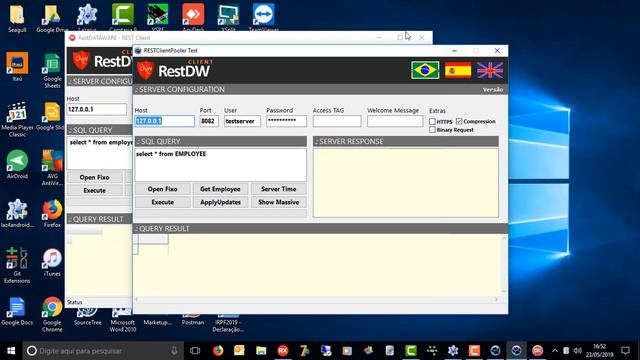Enable the Binary Request checkbox
640x360 pixels.
click(x=432, y=130)
